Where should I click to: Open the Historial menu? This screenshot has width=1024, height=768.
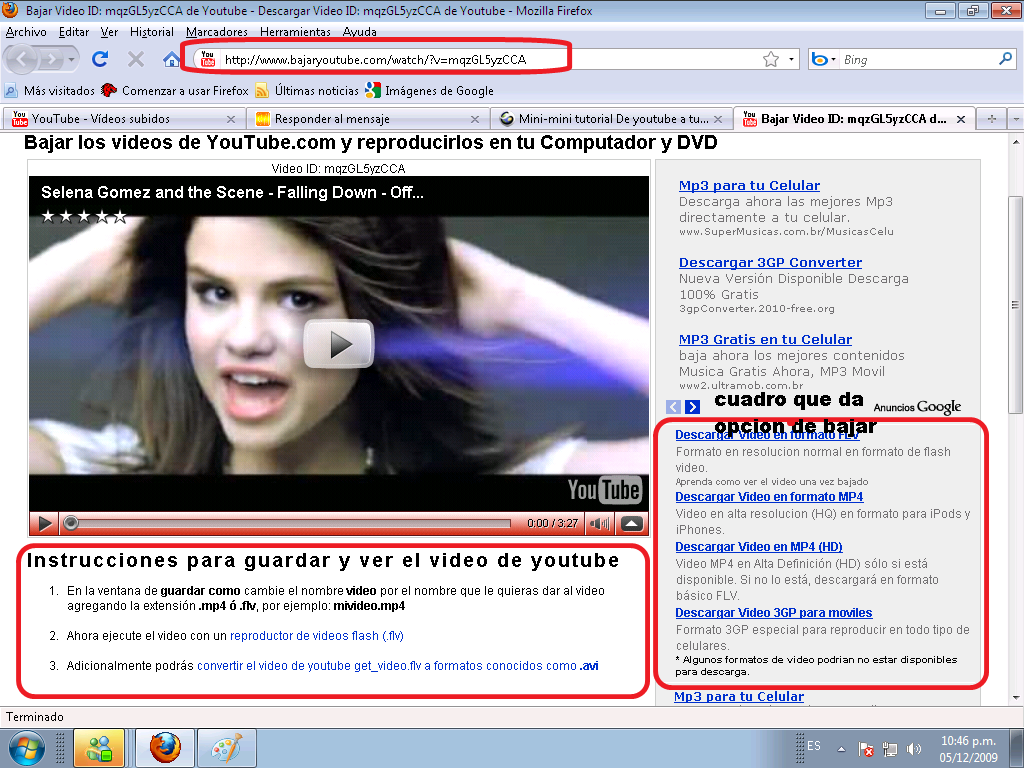[x=152, y=31]
